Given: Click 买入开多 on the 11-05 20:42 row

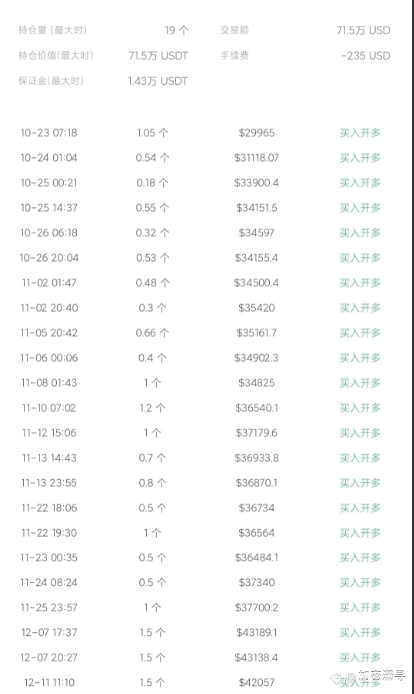Looking at the screenshot, I should (360, 333).
